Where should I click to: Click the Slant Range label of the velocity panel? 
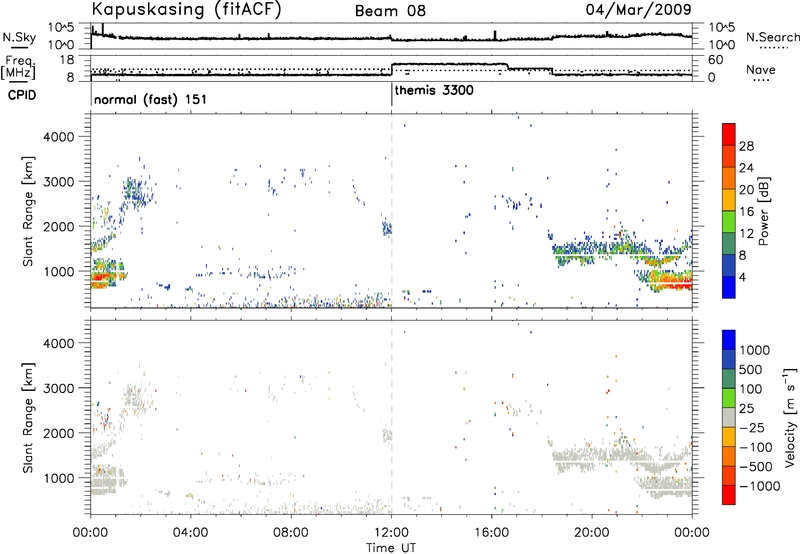click(28, 417)
